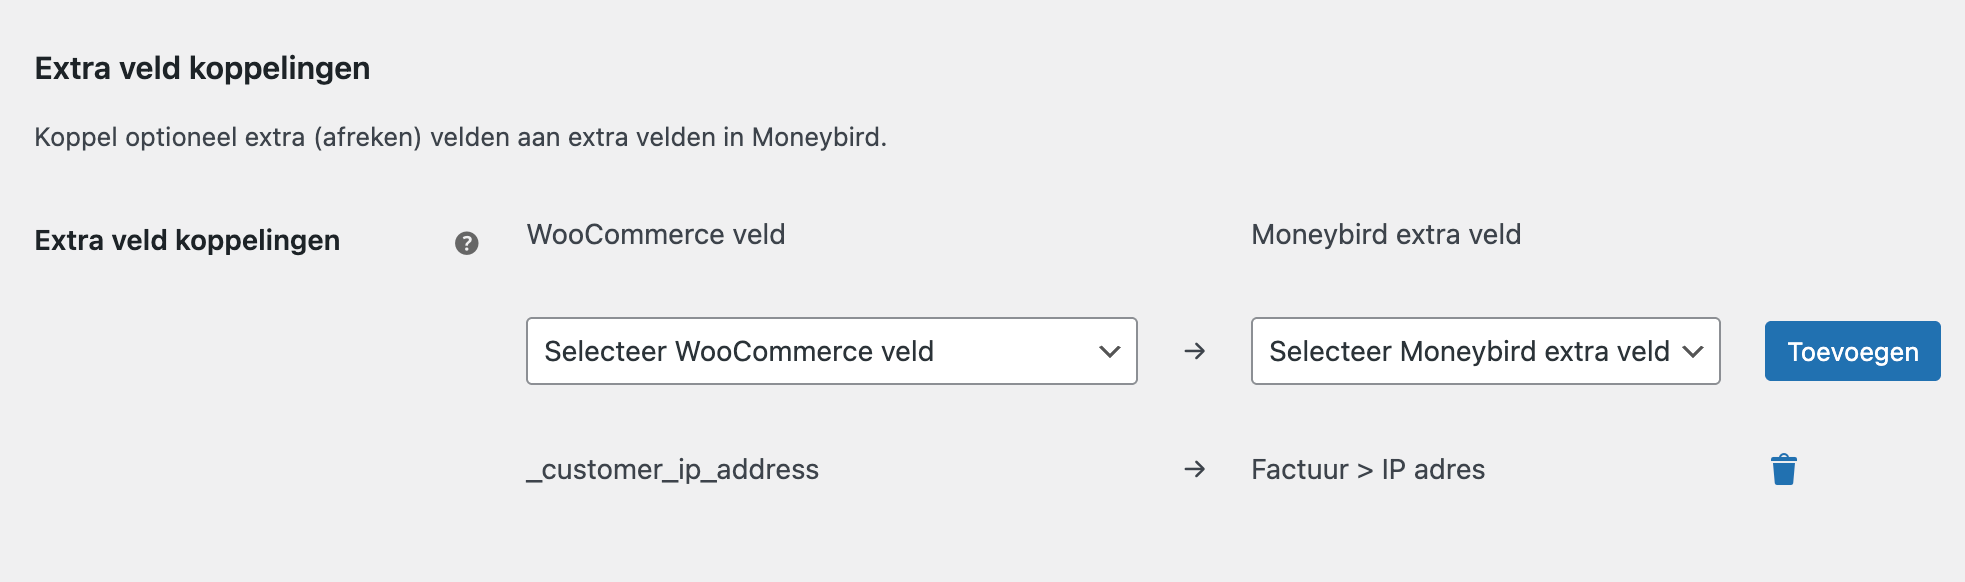Viewport: 1965px width, 582px height.
Task: Click the large Extra veld koppelingen heading
Action: (x=202, y=68)
